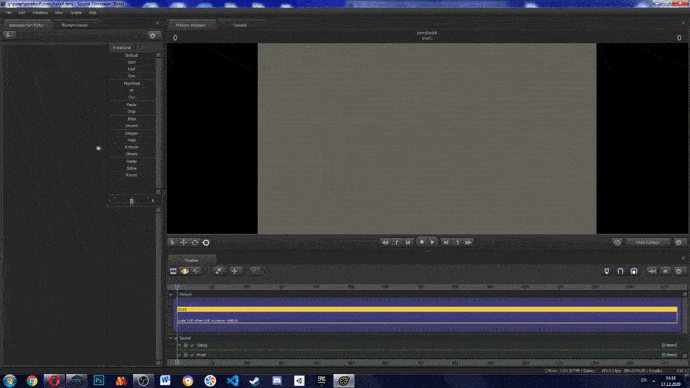Select the yellow shot clip in timeline
This screenshot has height=388, width=690.
[427, 309]
